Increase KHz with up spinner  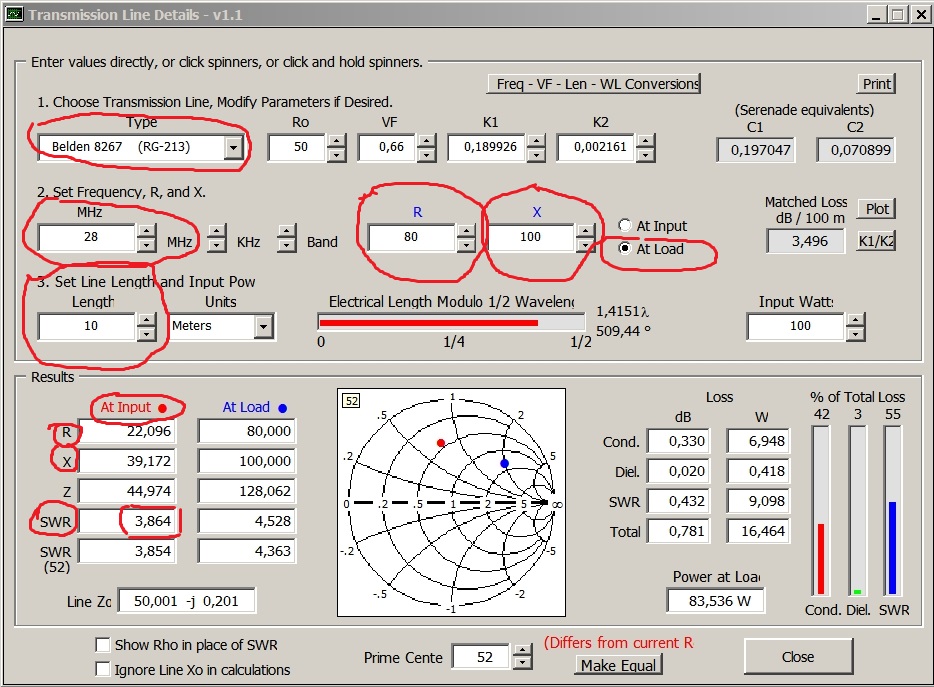click(217, 231)
